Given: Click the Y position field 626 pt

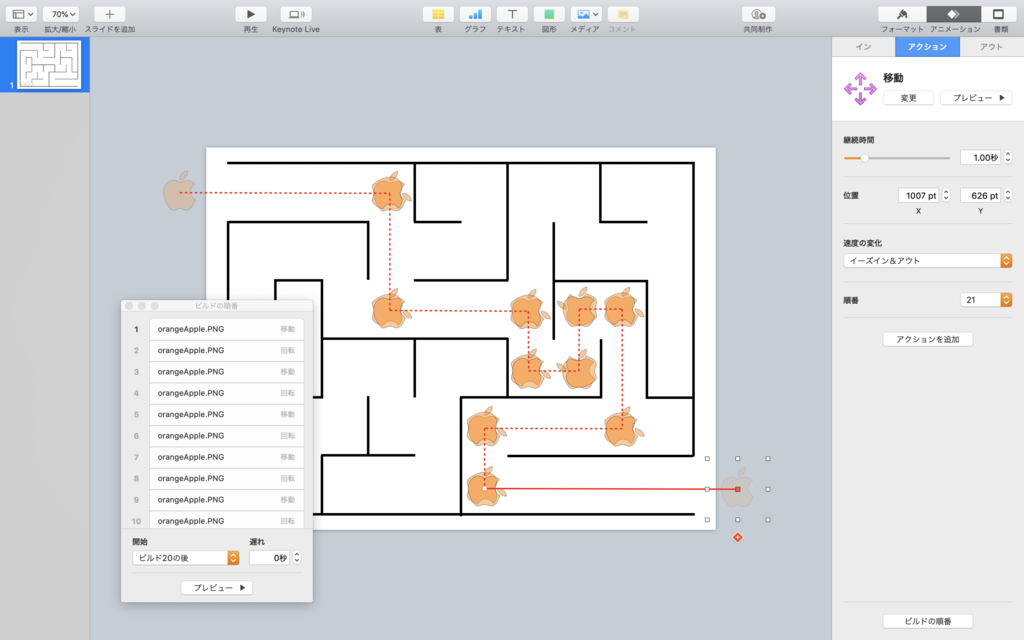Looking at the screenshot, I should coord(980,195).
